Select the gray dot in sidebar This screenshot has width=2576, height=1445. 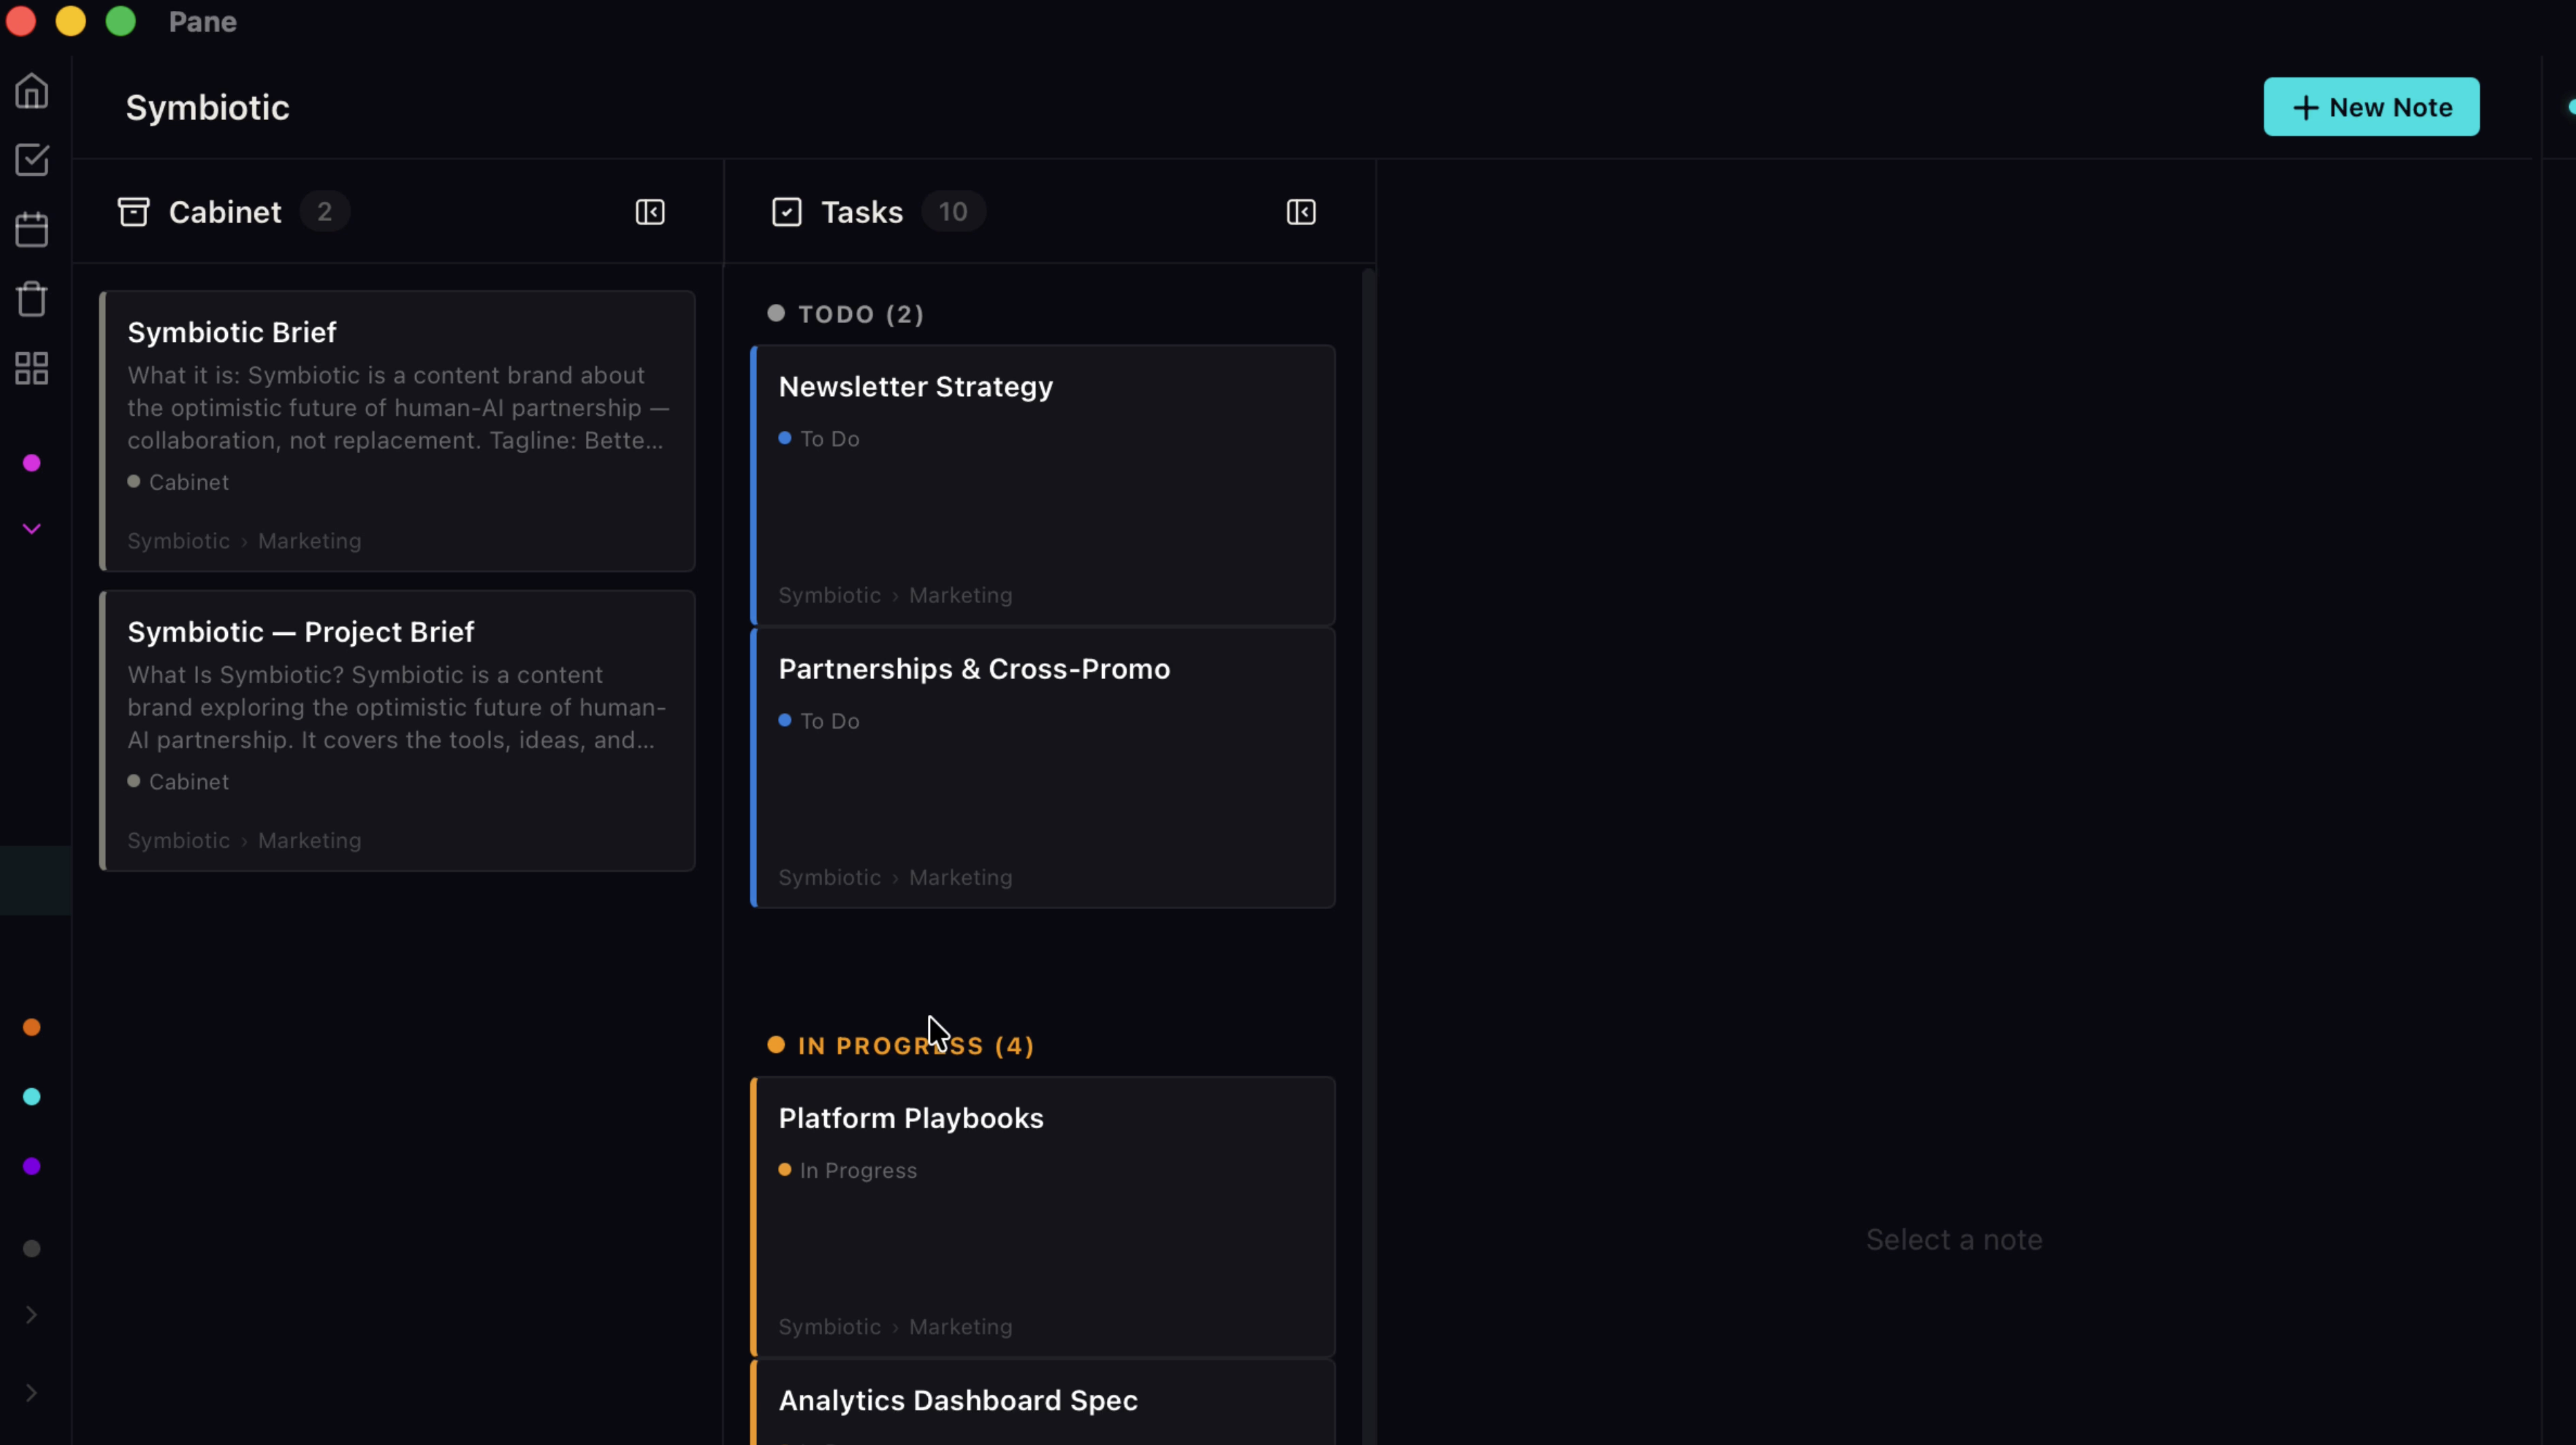point(32,1248)
